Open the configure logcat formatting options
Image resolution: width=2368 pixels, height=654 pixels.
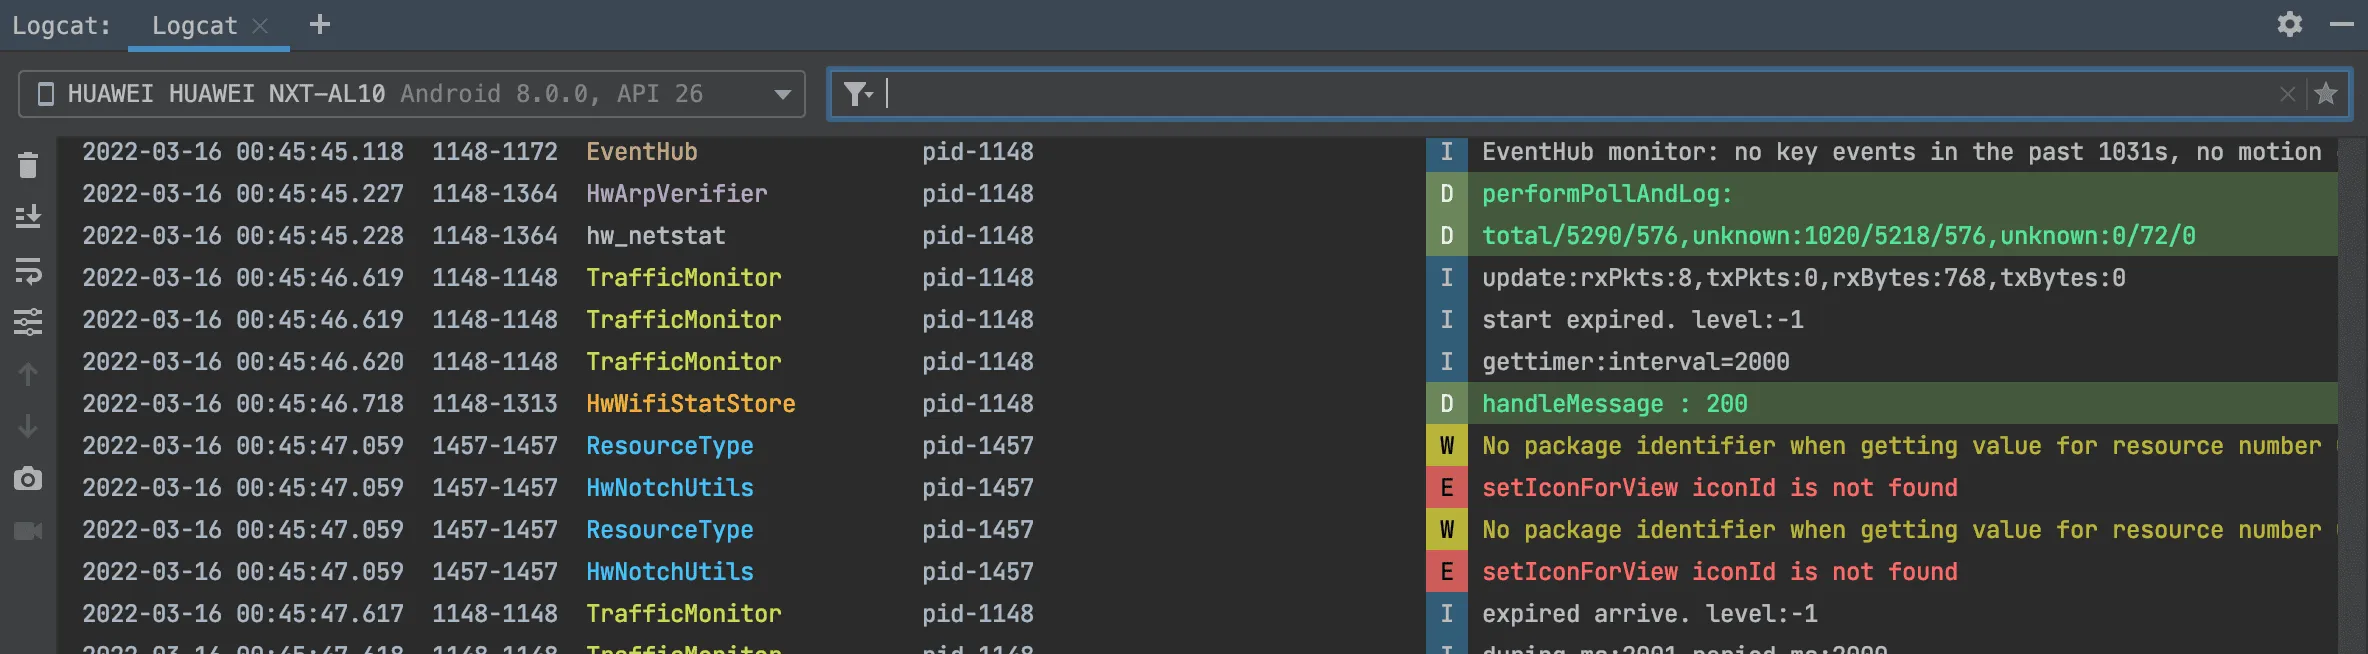pos(28,322)
